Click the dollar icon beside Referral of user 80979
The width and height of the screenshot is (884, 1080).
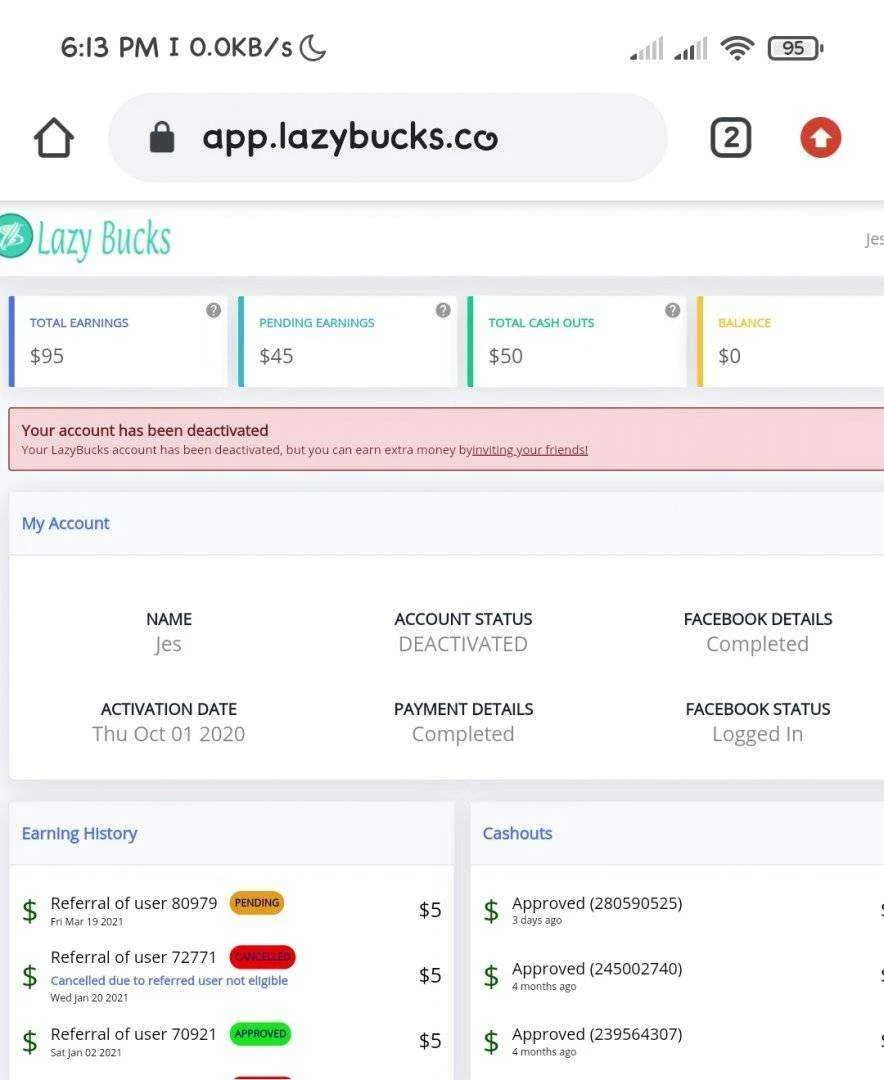pyautogui.click(x=30, y=911)
